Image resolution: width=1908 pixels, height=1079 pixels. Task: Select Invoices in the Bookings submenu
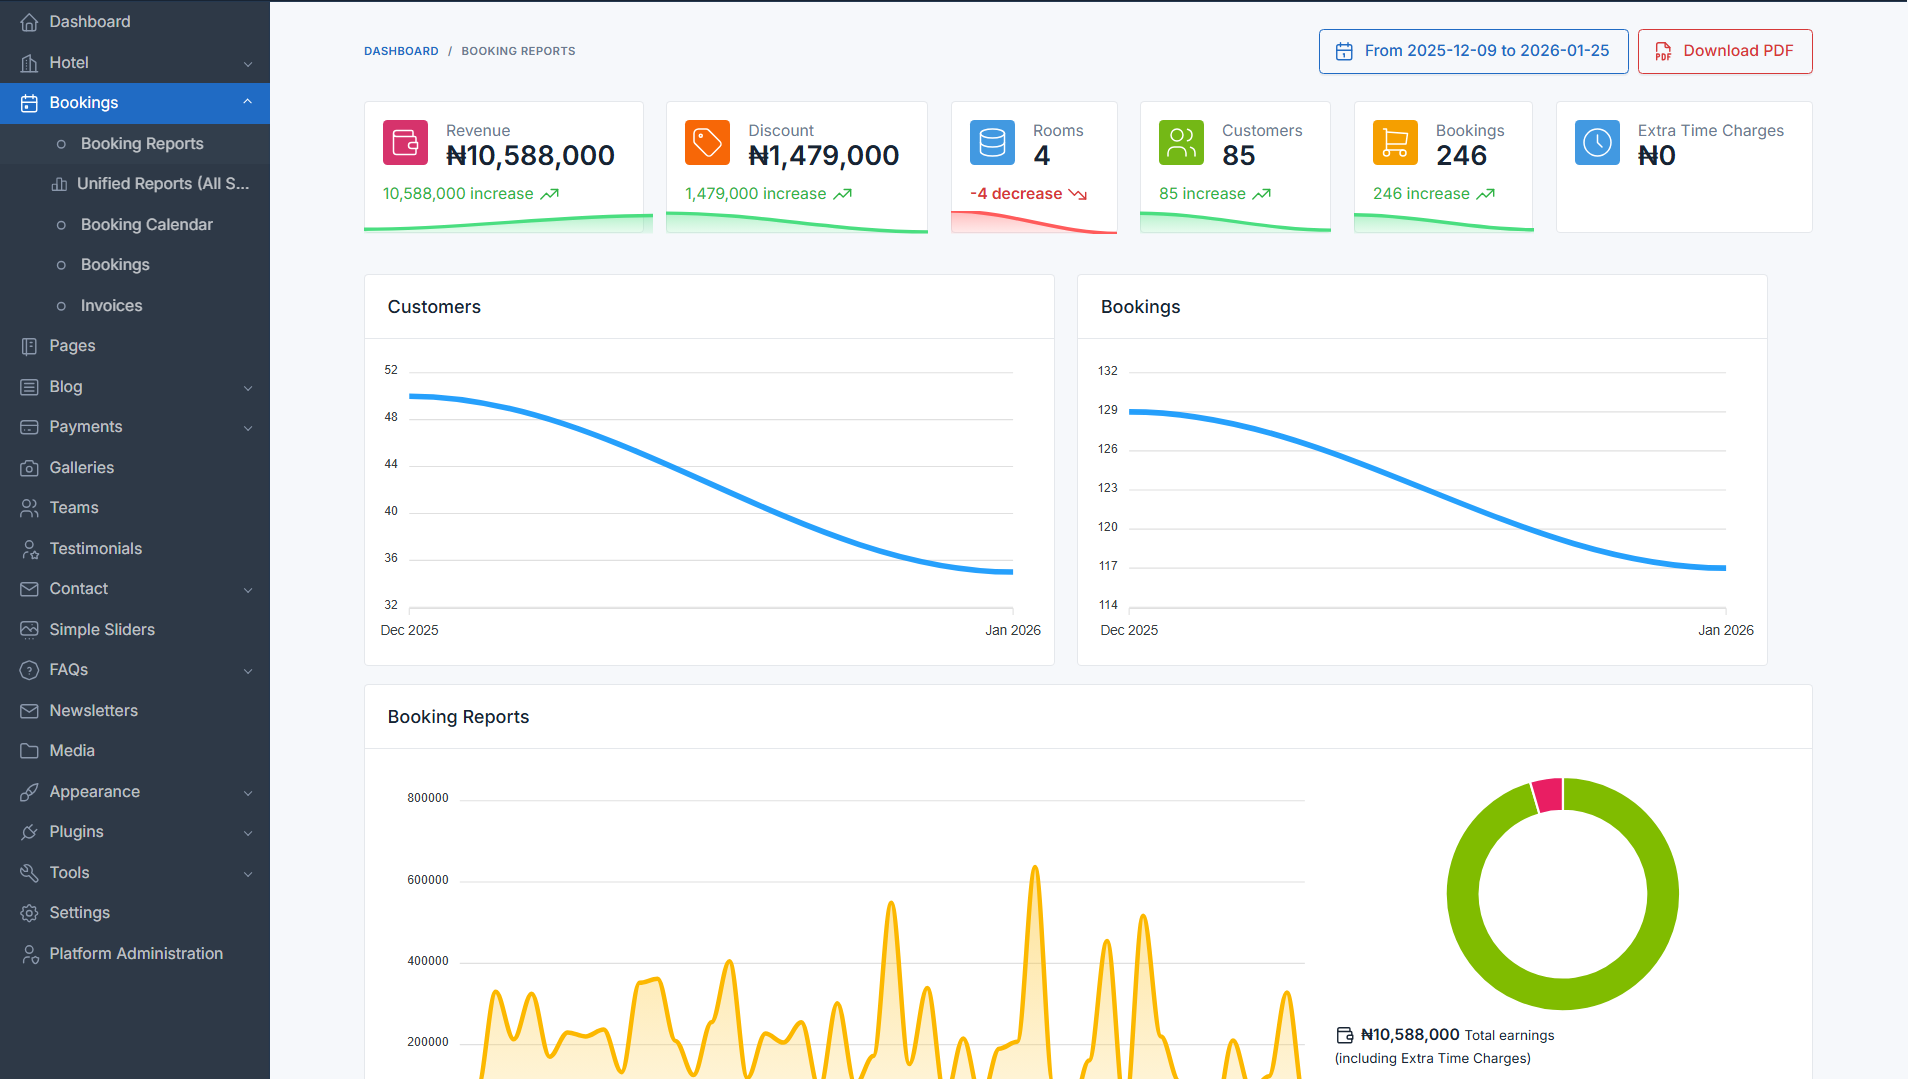111,306
